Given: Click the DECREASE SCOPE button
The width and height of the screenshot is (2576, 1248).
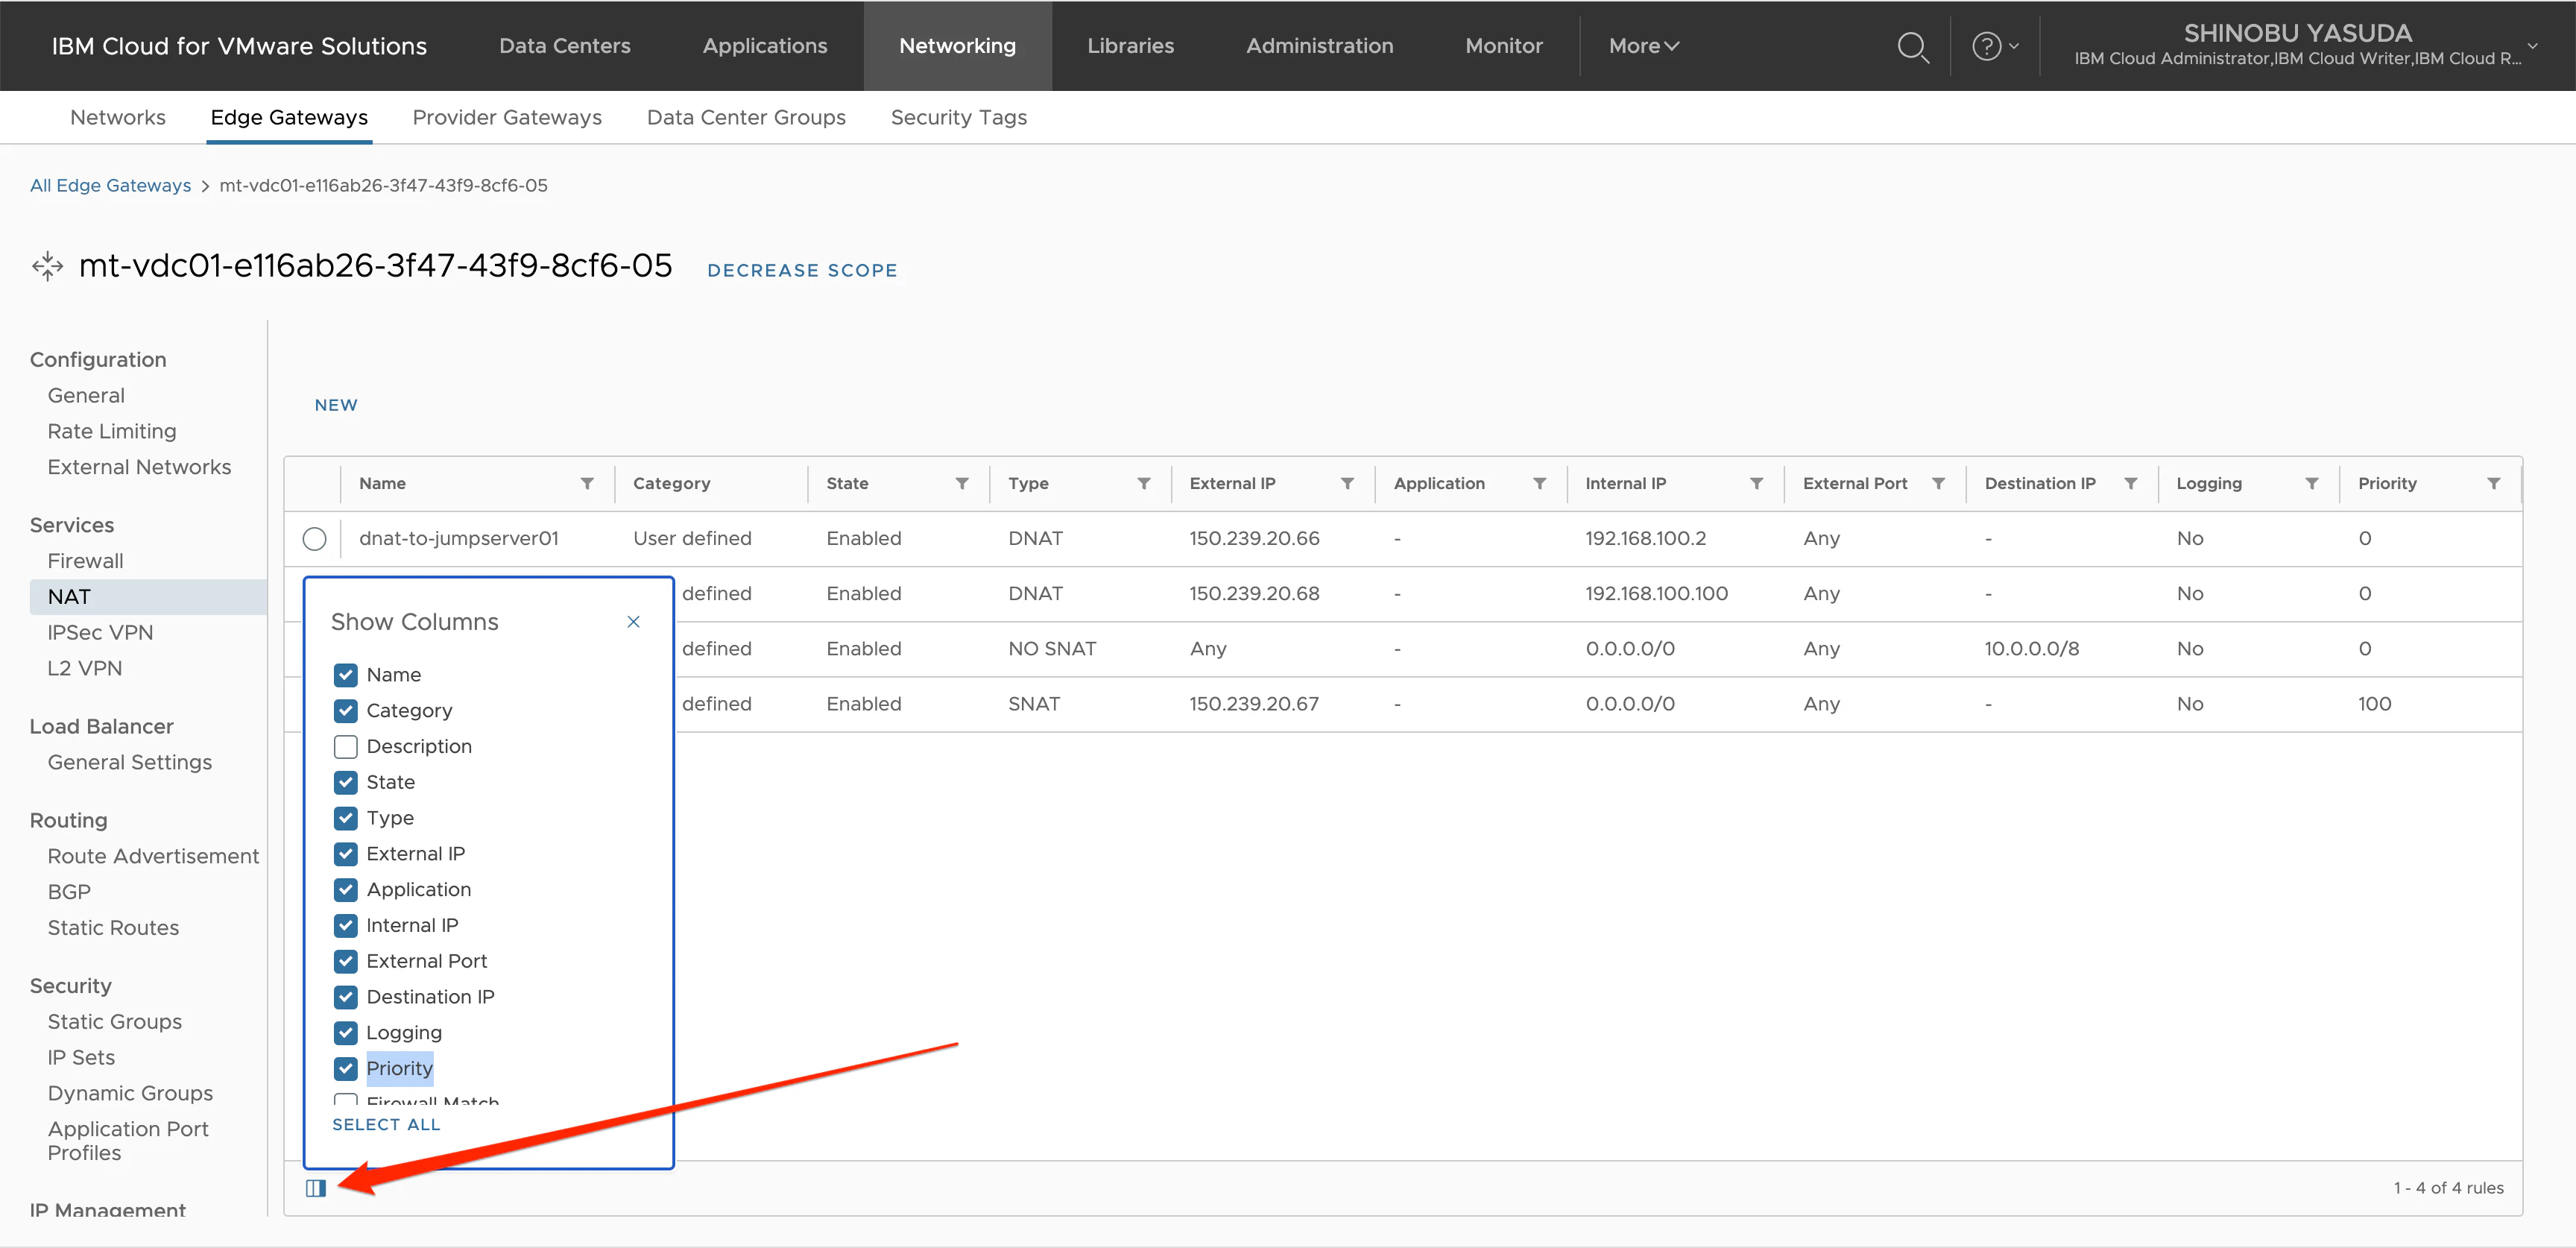Looking at the screenshot, I should pos(802,270).
